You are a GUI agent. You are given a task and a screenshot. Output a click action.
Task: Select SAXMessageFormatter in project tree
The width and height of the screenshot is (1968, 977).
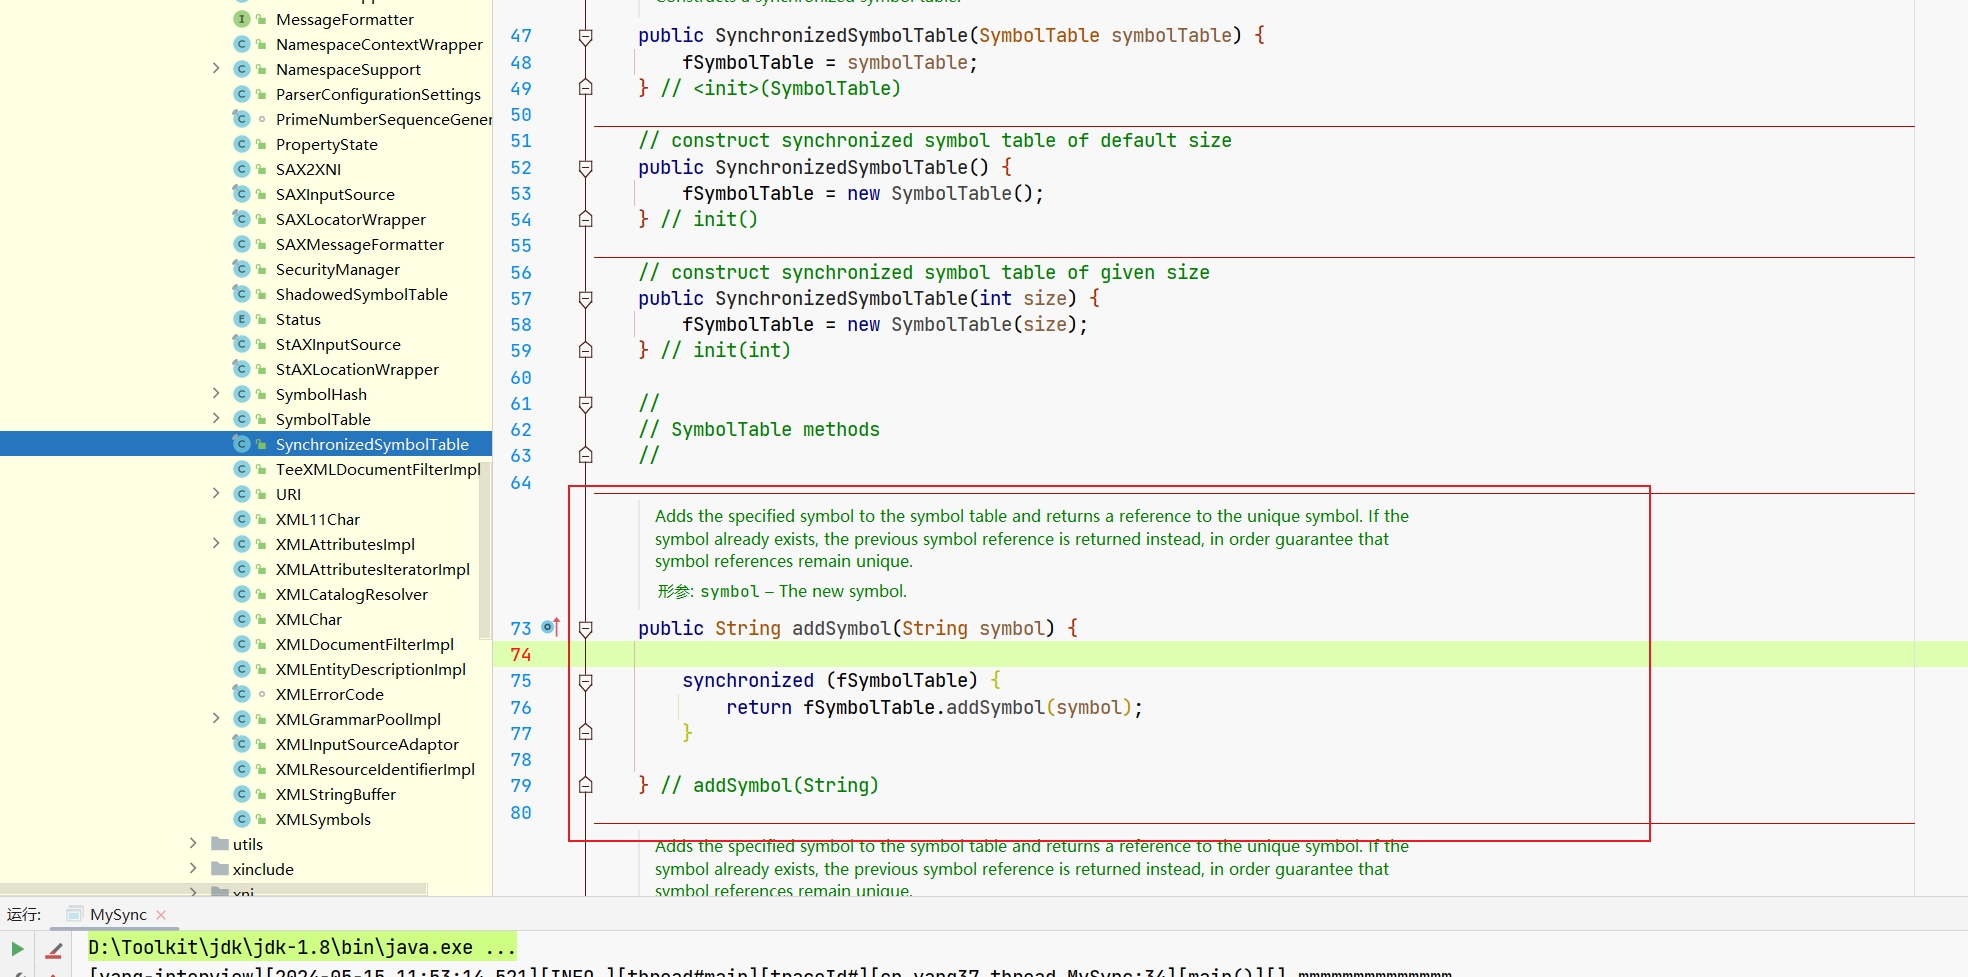360,244
